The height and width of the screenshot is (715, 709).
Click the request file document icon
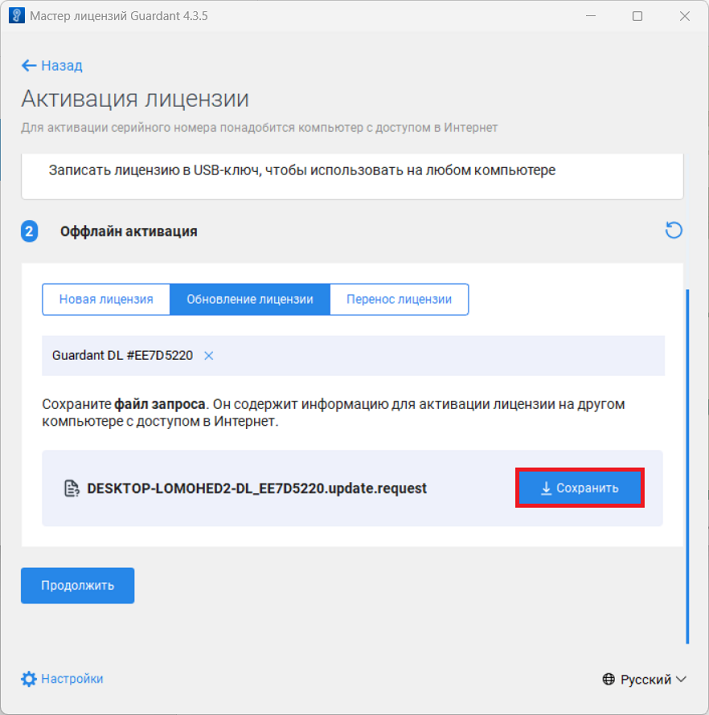(x=71, y=489)
